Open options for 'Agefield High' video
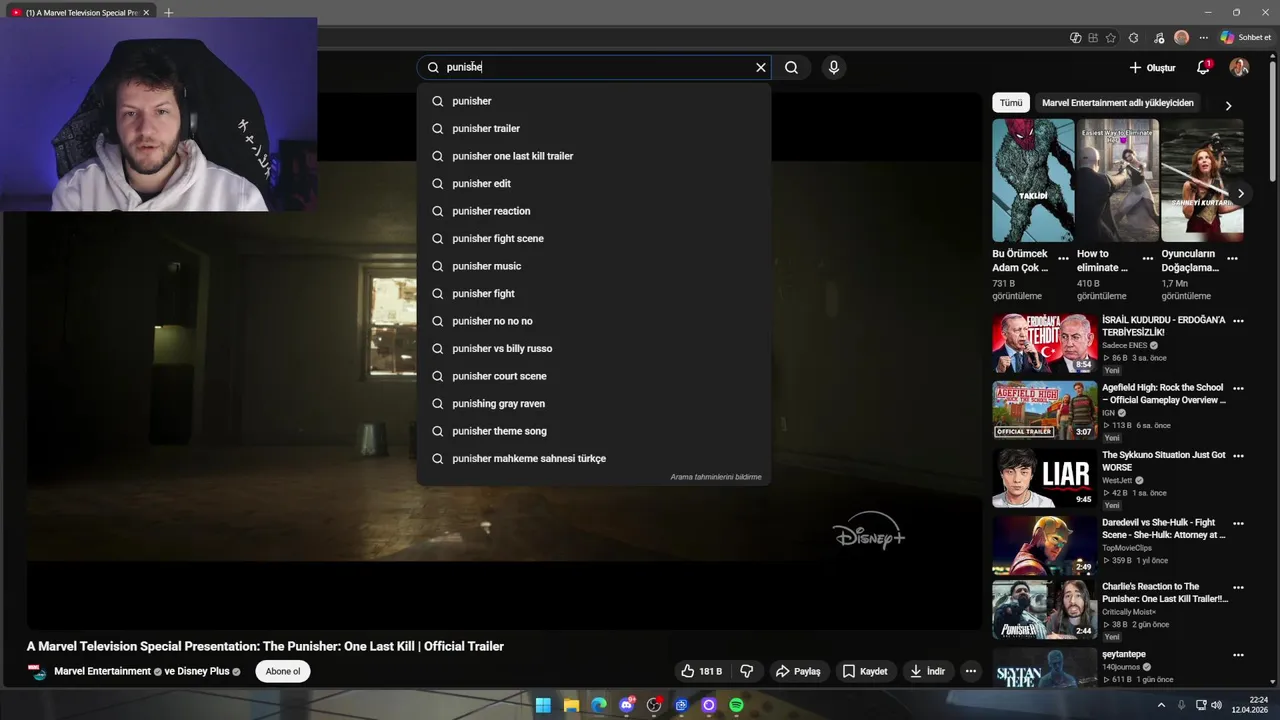 tap(1238, 388)
